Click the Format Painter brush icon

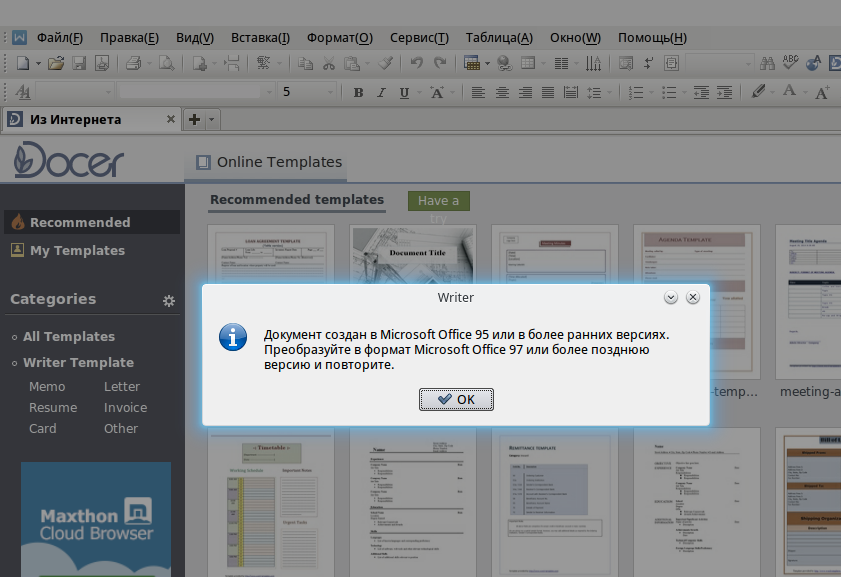pyautogui.click(x=386, y=63)
